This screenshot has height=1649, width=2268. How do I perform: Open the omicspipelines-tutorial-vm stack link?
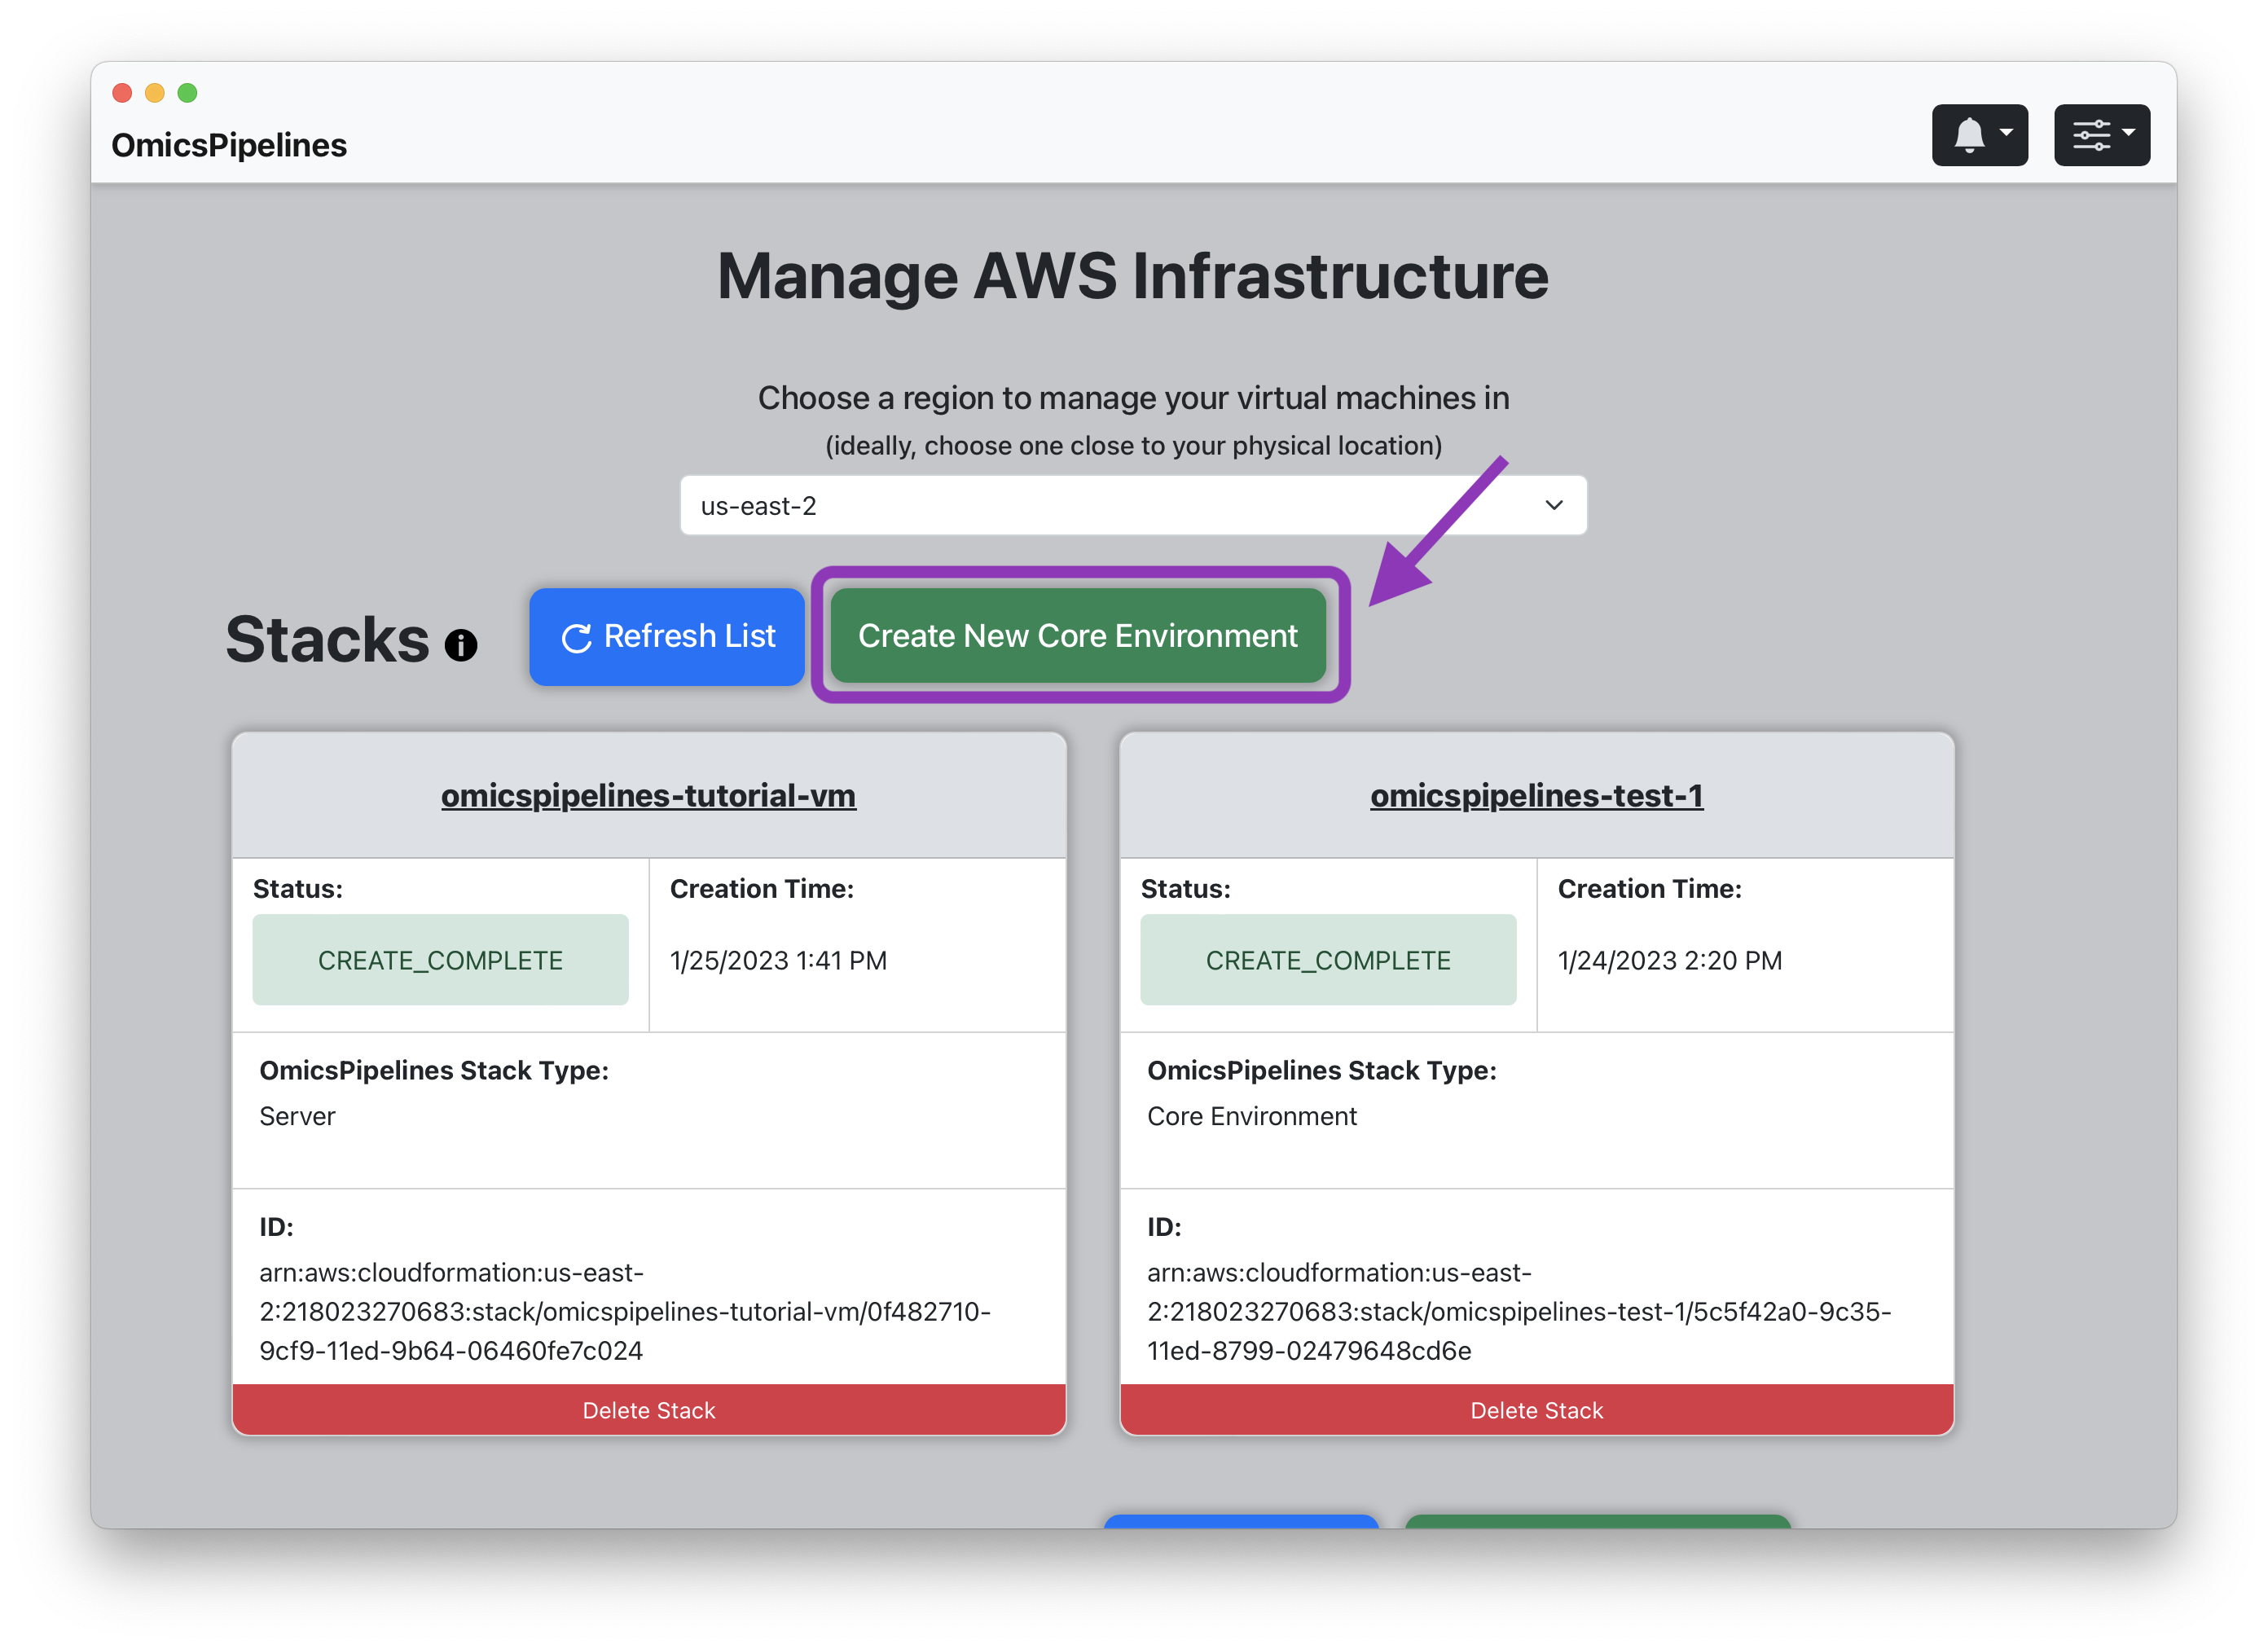click(x=648, y=795)
